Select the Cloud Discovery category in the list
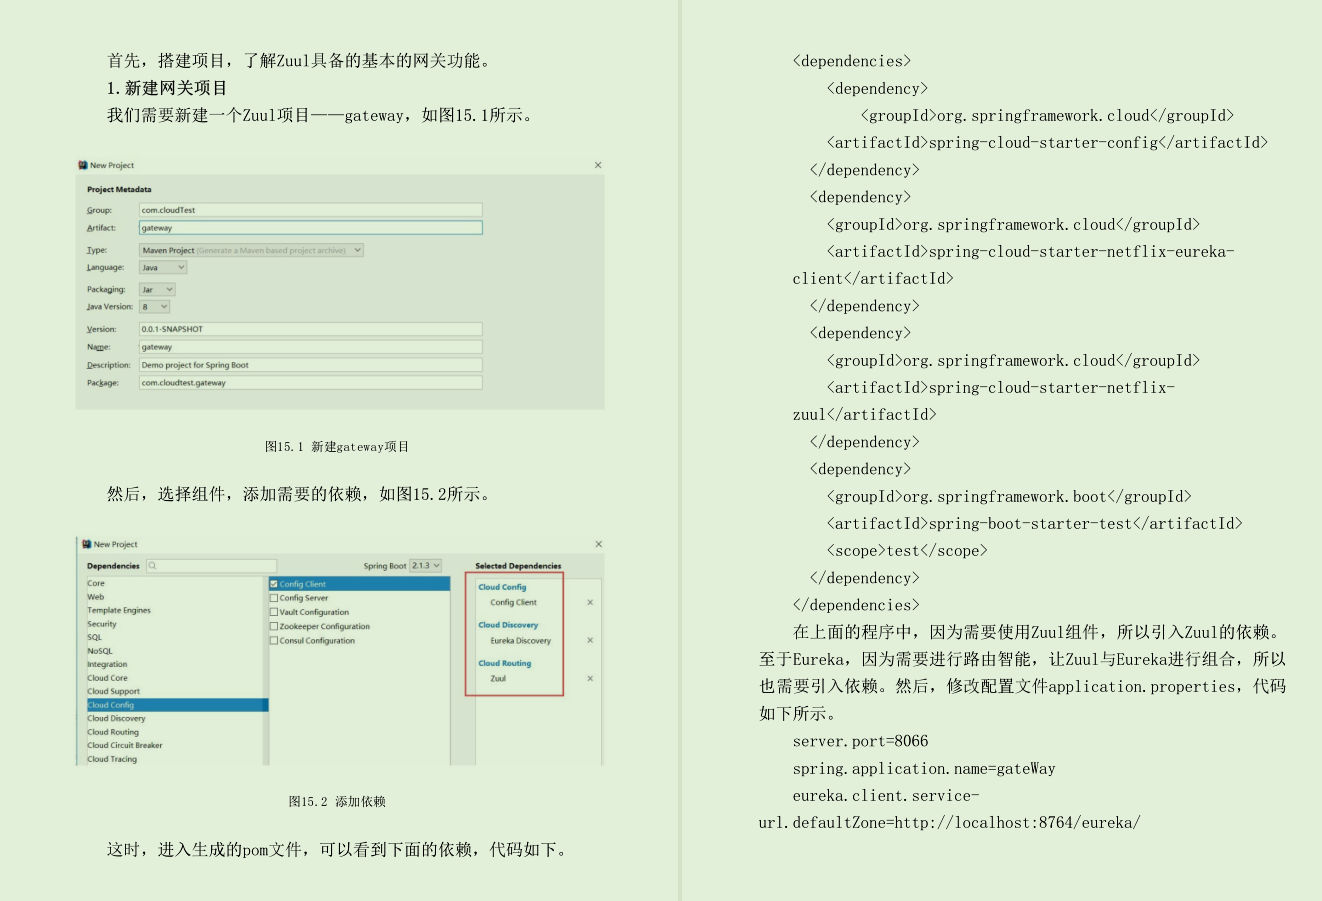Image resolution: width=1322 pixels, height=901 pixels. [x=116, y=719]
